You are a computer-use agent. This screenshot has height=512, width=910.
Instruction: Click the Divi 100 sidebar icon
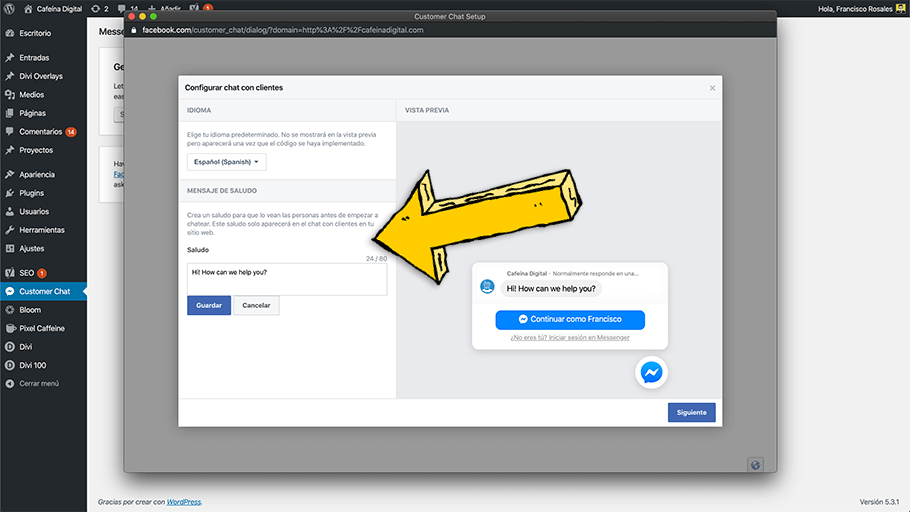click(9, 366)
